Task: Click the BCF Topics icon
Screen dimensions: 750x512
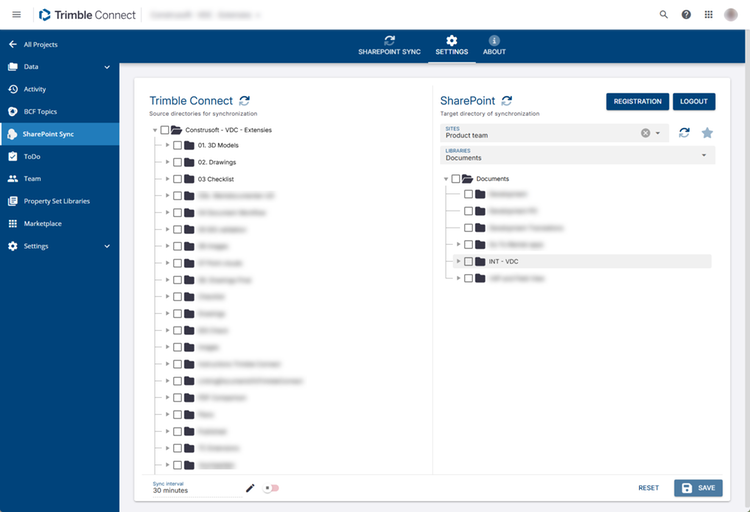Action: (13, 111)
